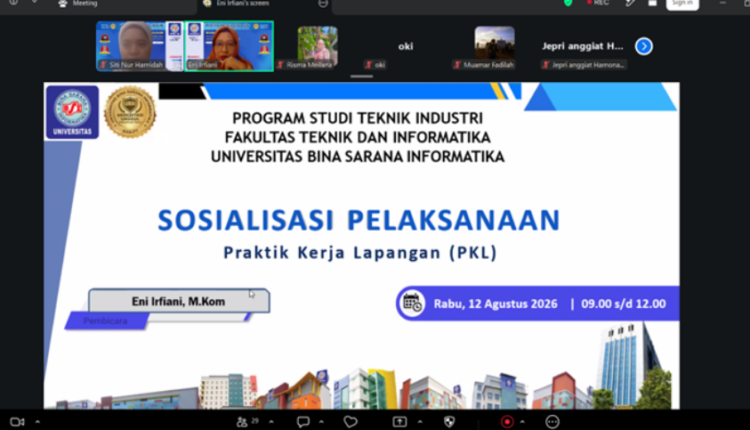Click the view layout icon in top bar
This screenshot has width=750, height=430.
point(652,3)
